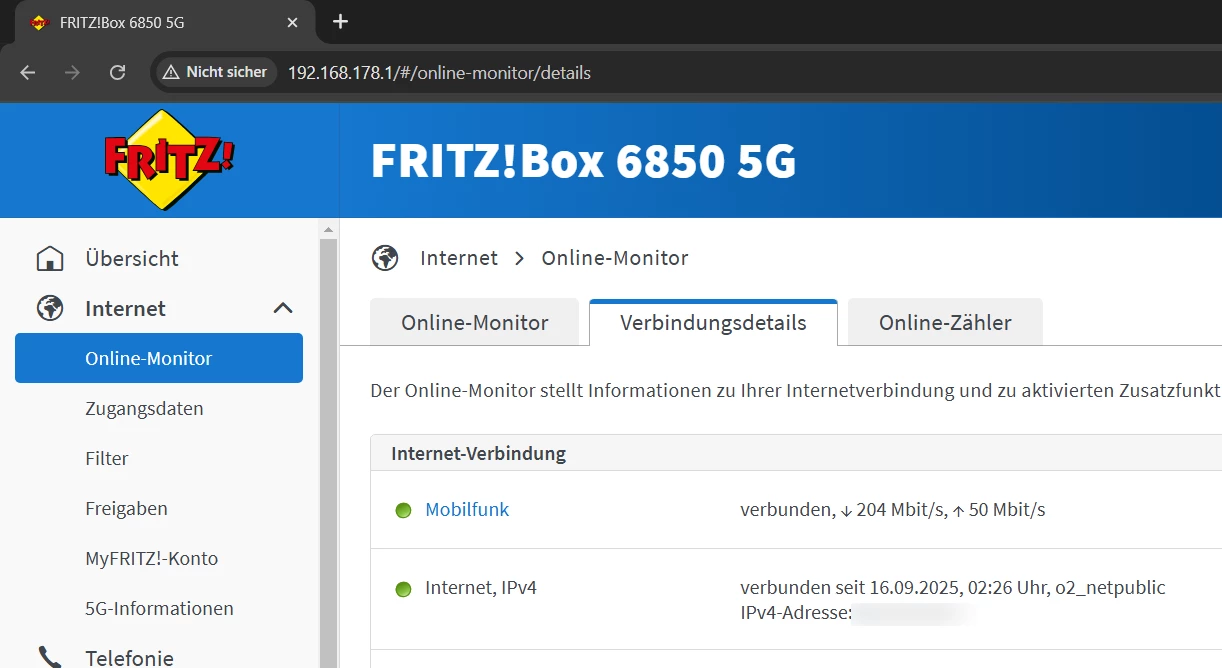Close the FRITZ!Box 6850 5G browser tab

(x=294, y=22)
